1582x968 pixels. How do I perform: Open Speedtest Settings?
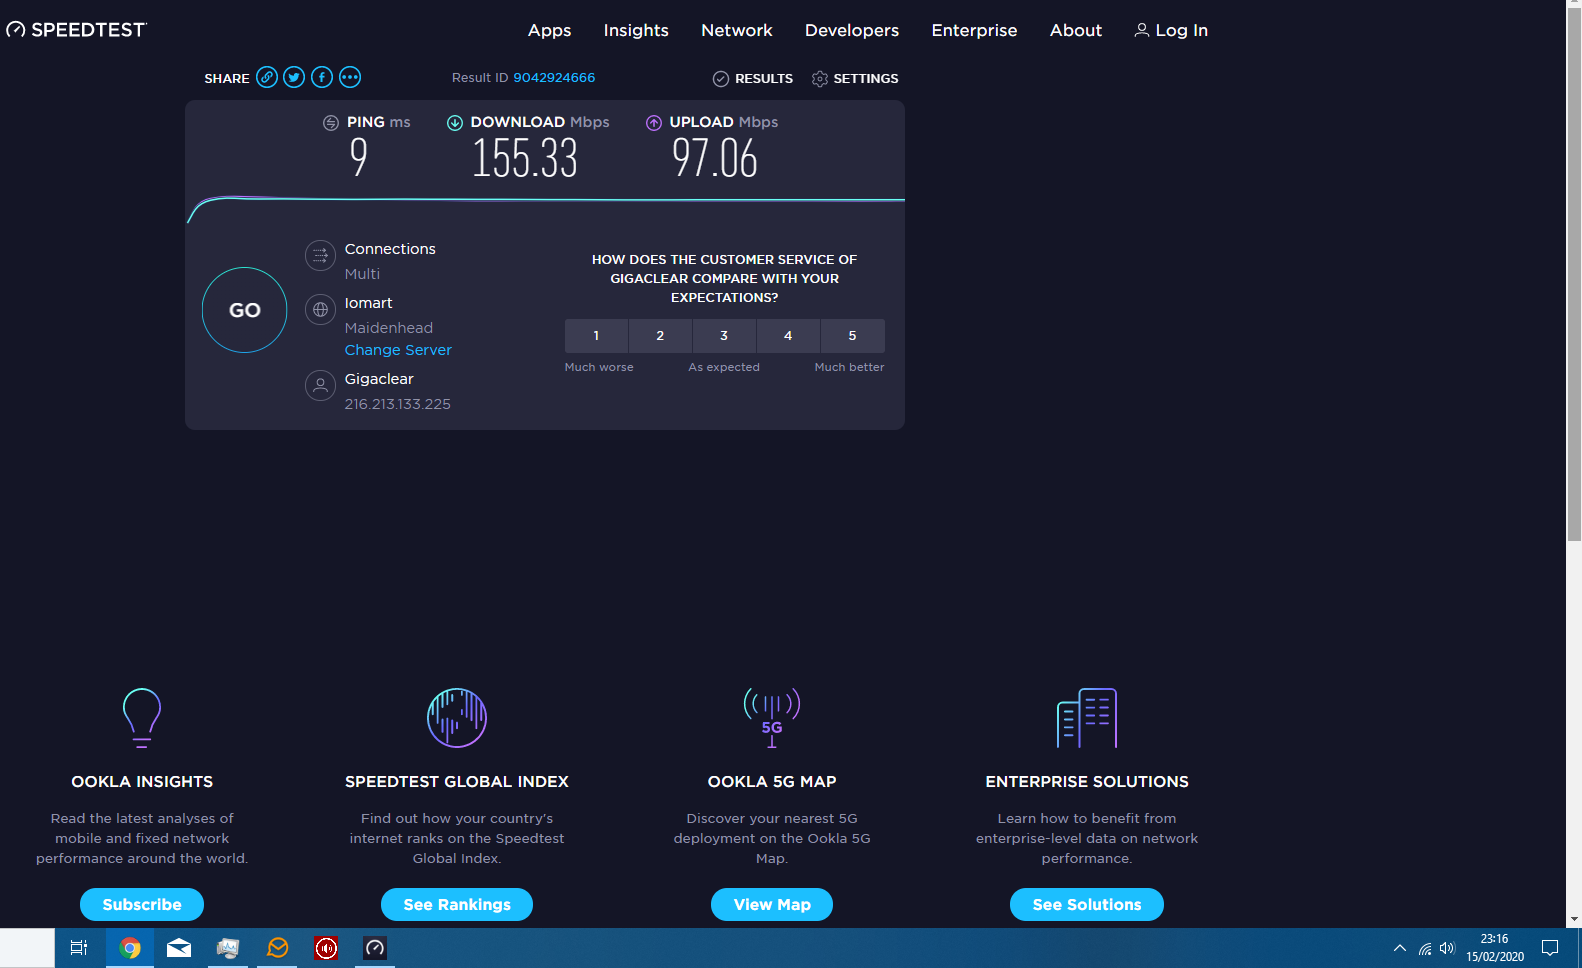point(855,78)
